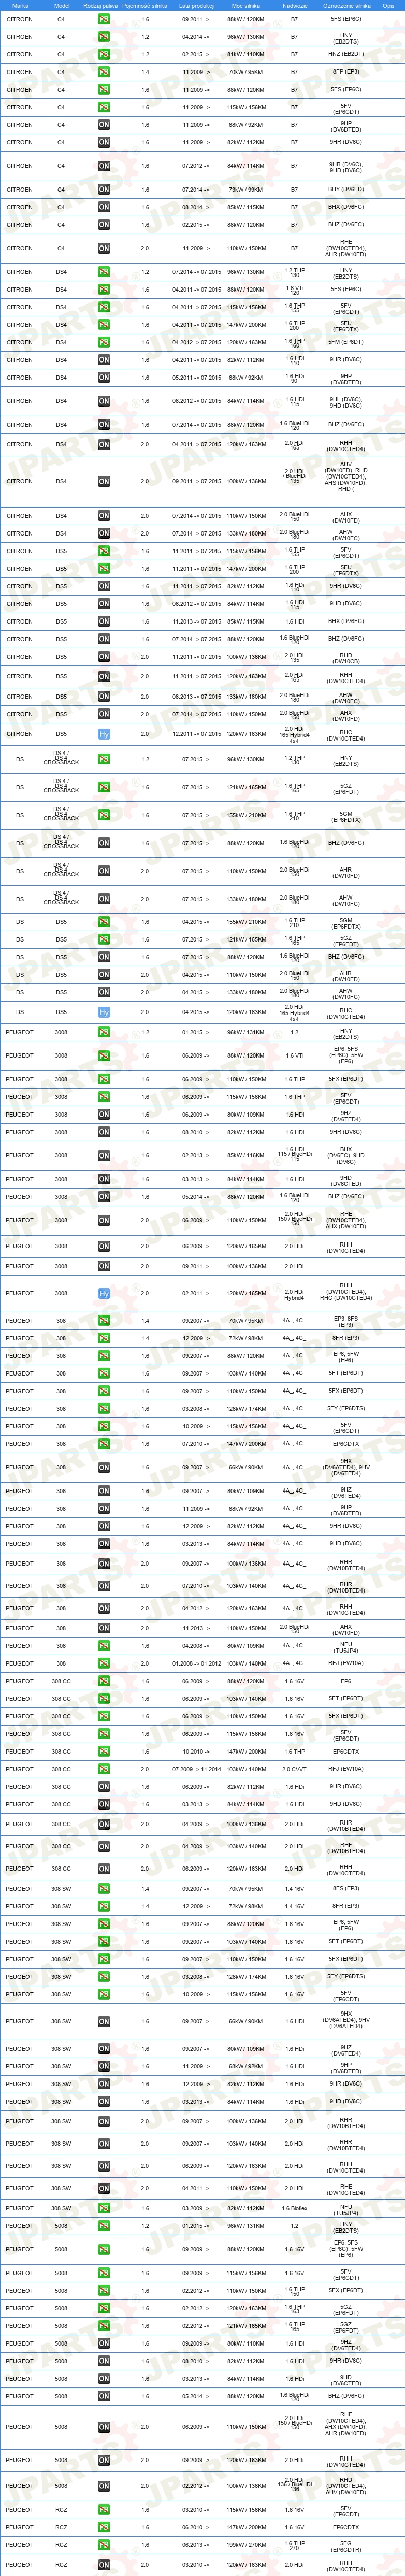Image resolution: width=405 pixels, height=2576 pixels.
Task: Select engine code BHY (DV6FD) cell
Action: tap(346, 189)
